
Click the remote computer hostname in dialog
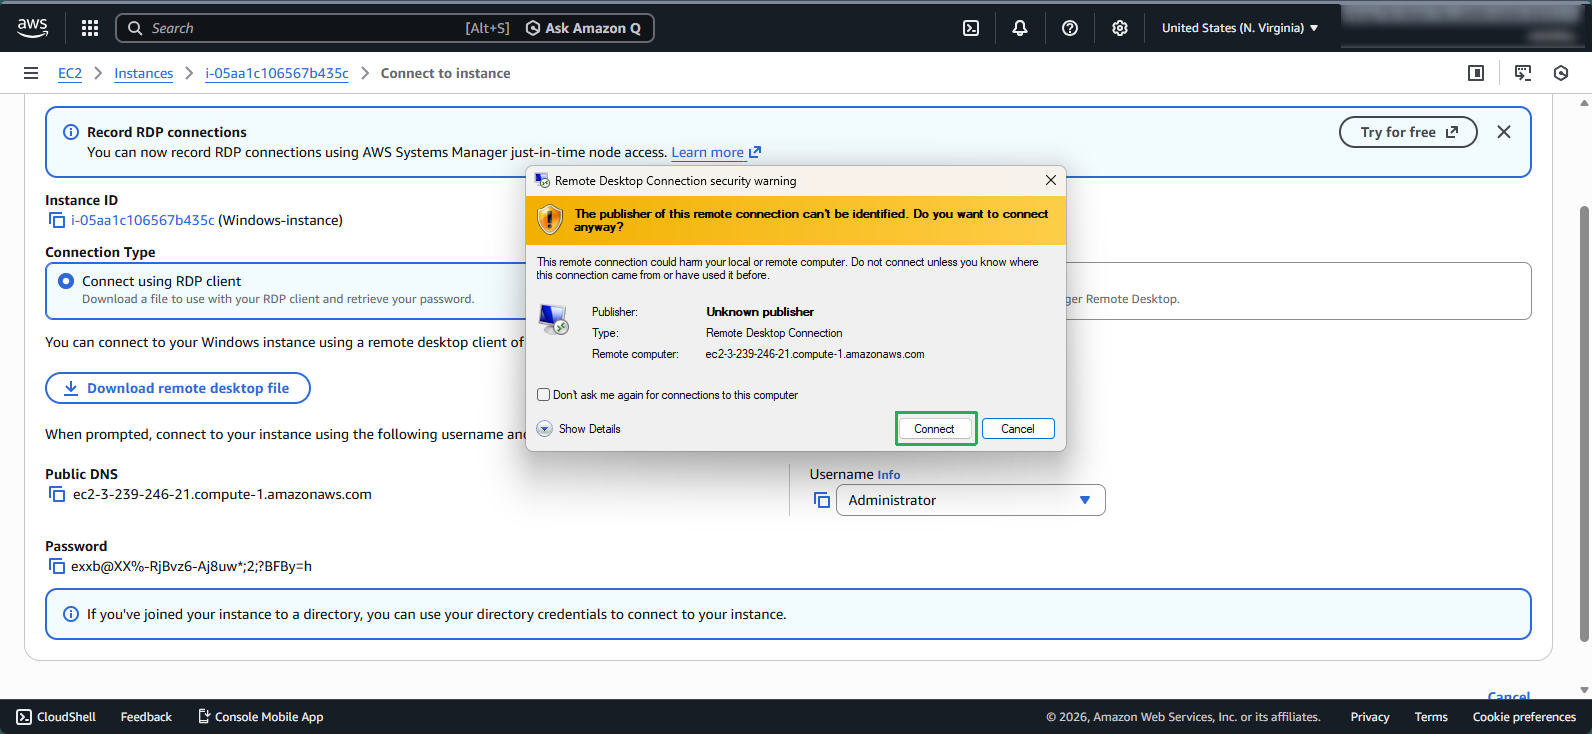tap(815, 354)
